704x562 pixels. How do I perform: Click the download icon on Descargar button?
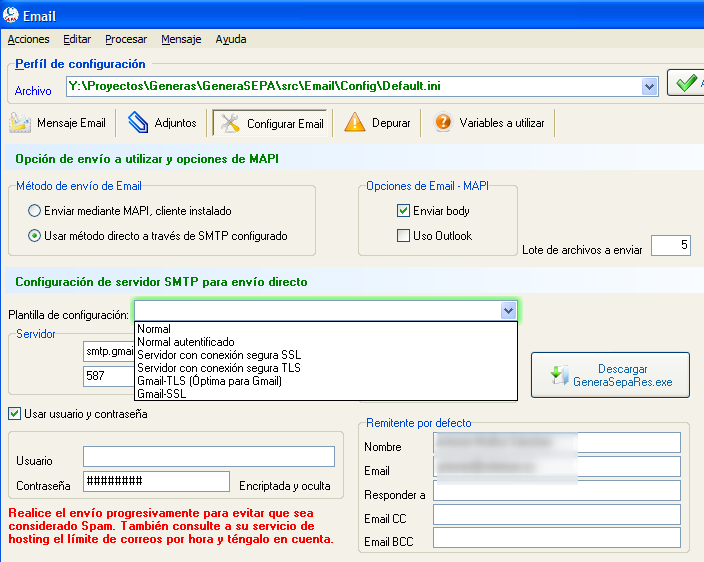click(559, 375)
